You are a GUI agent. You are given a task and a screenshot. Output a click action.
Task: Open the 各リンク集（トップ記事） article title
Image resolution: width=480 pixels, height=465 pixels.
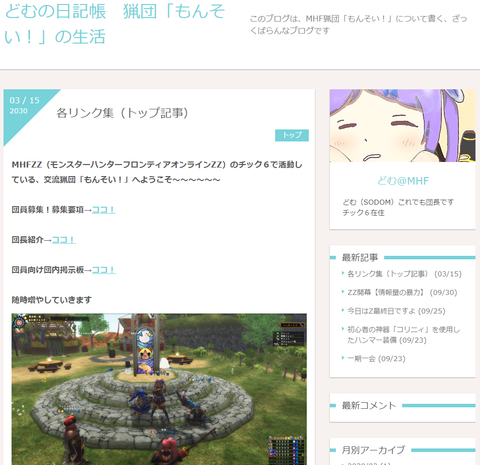[122, 113]
